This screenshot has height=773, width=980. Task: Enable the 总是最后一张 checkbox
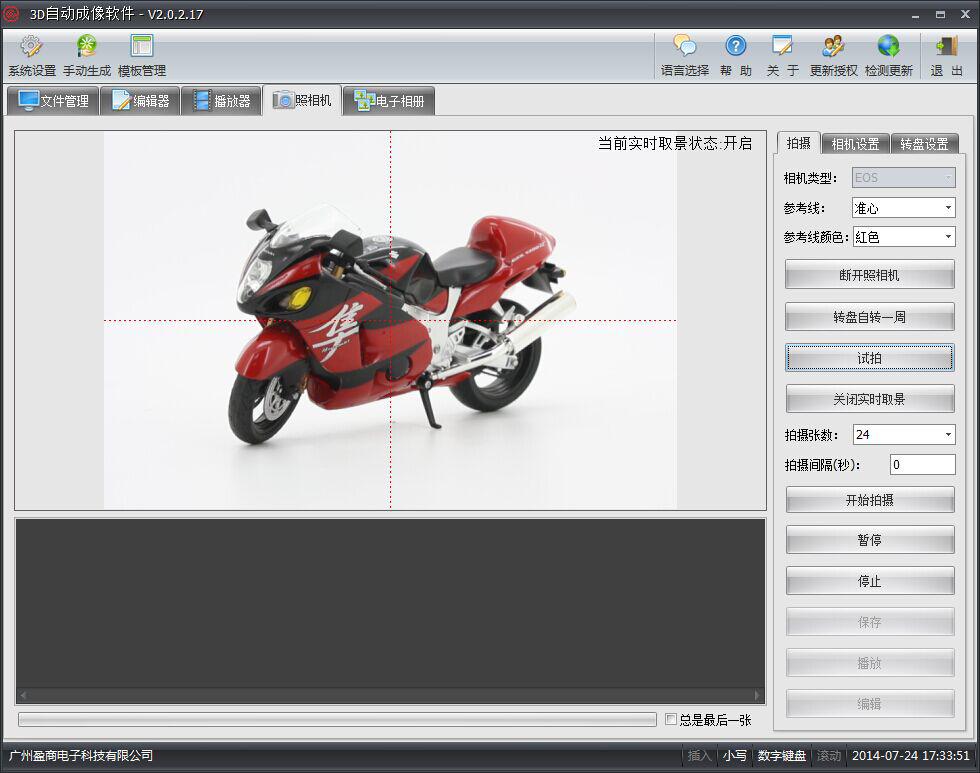click(x=671, y=720)
